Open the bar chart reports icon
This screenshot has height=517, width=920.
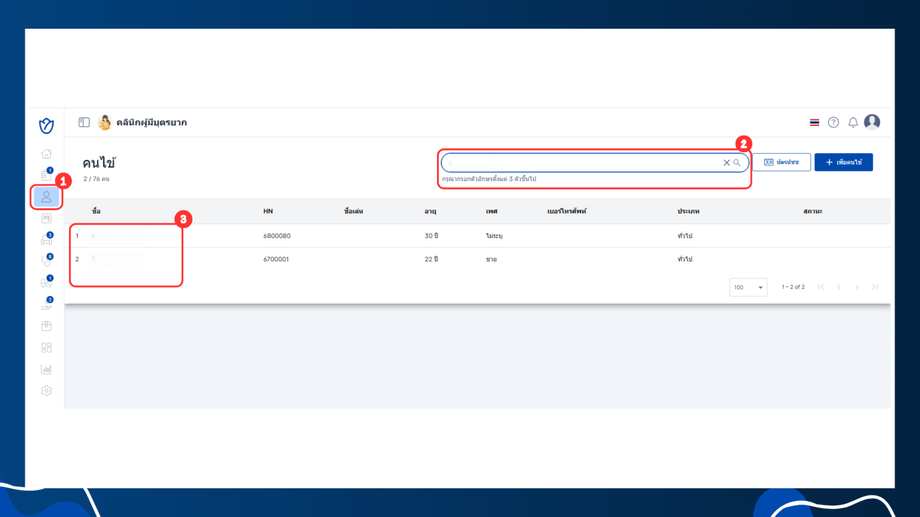click(46, 369)
